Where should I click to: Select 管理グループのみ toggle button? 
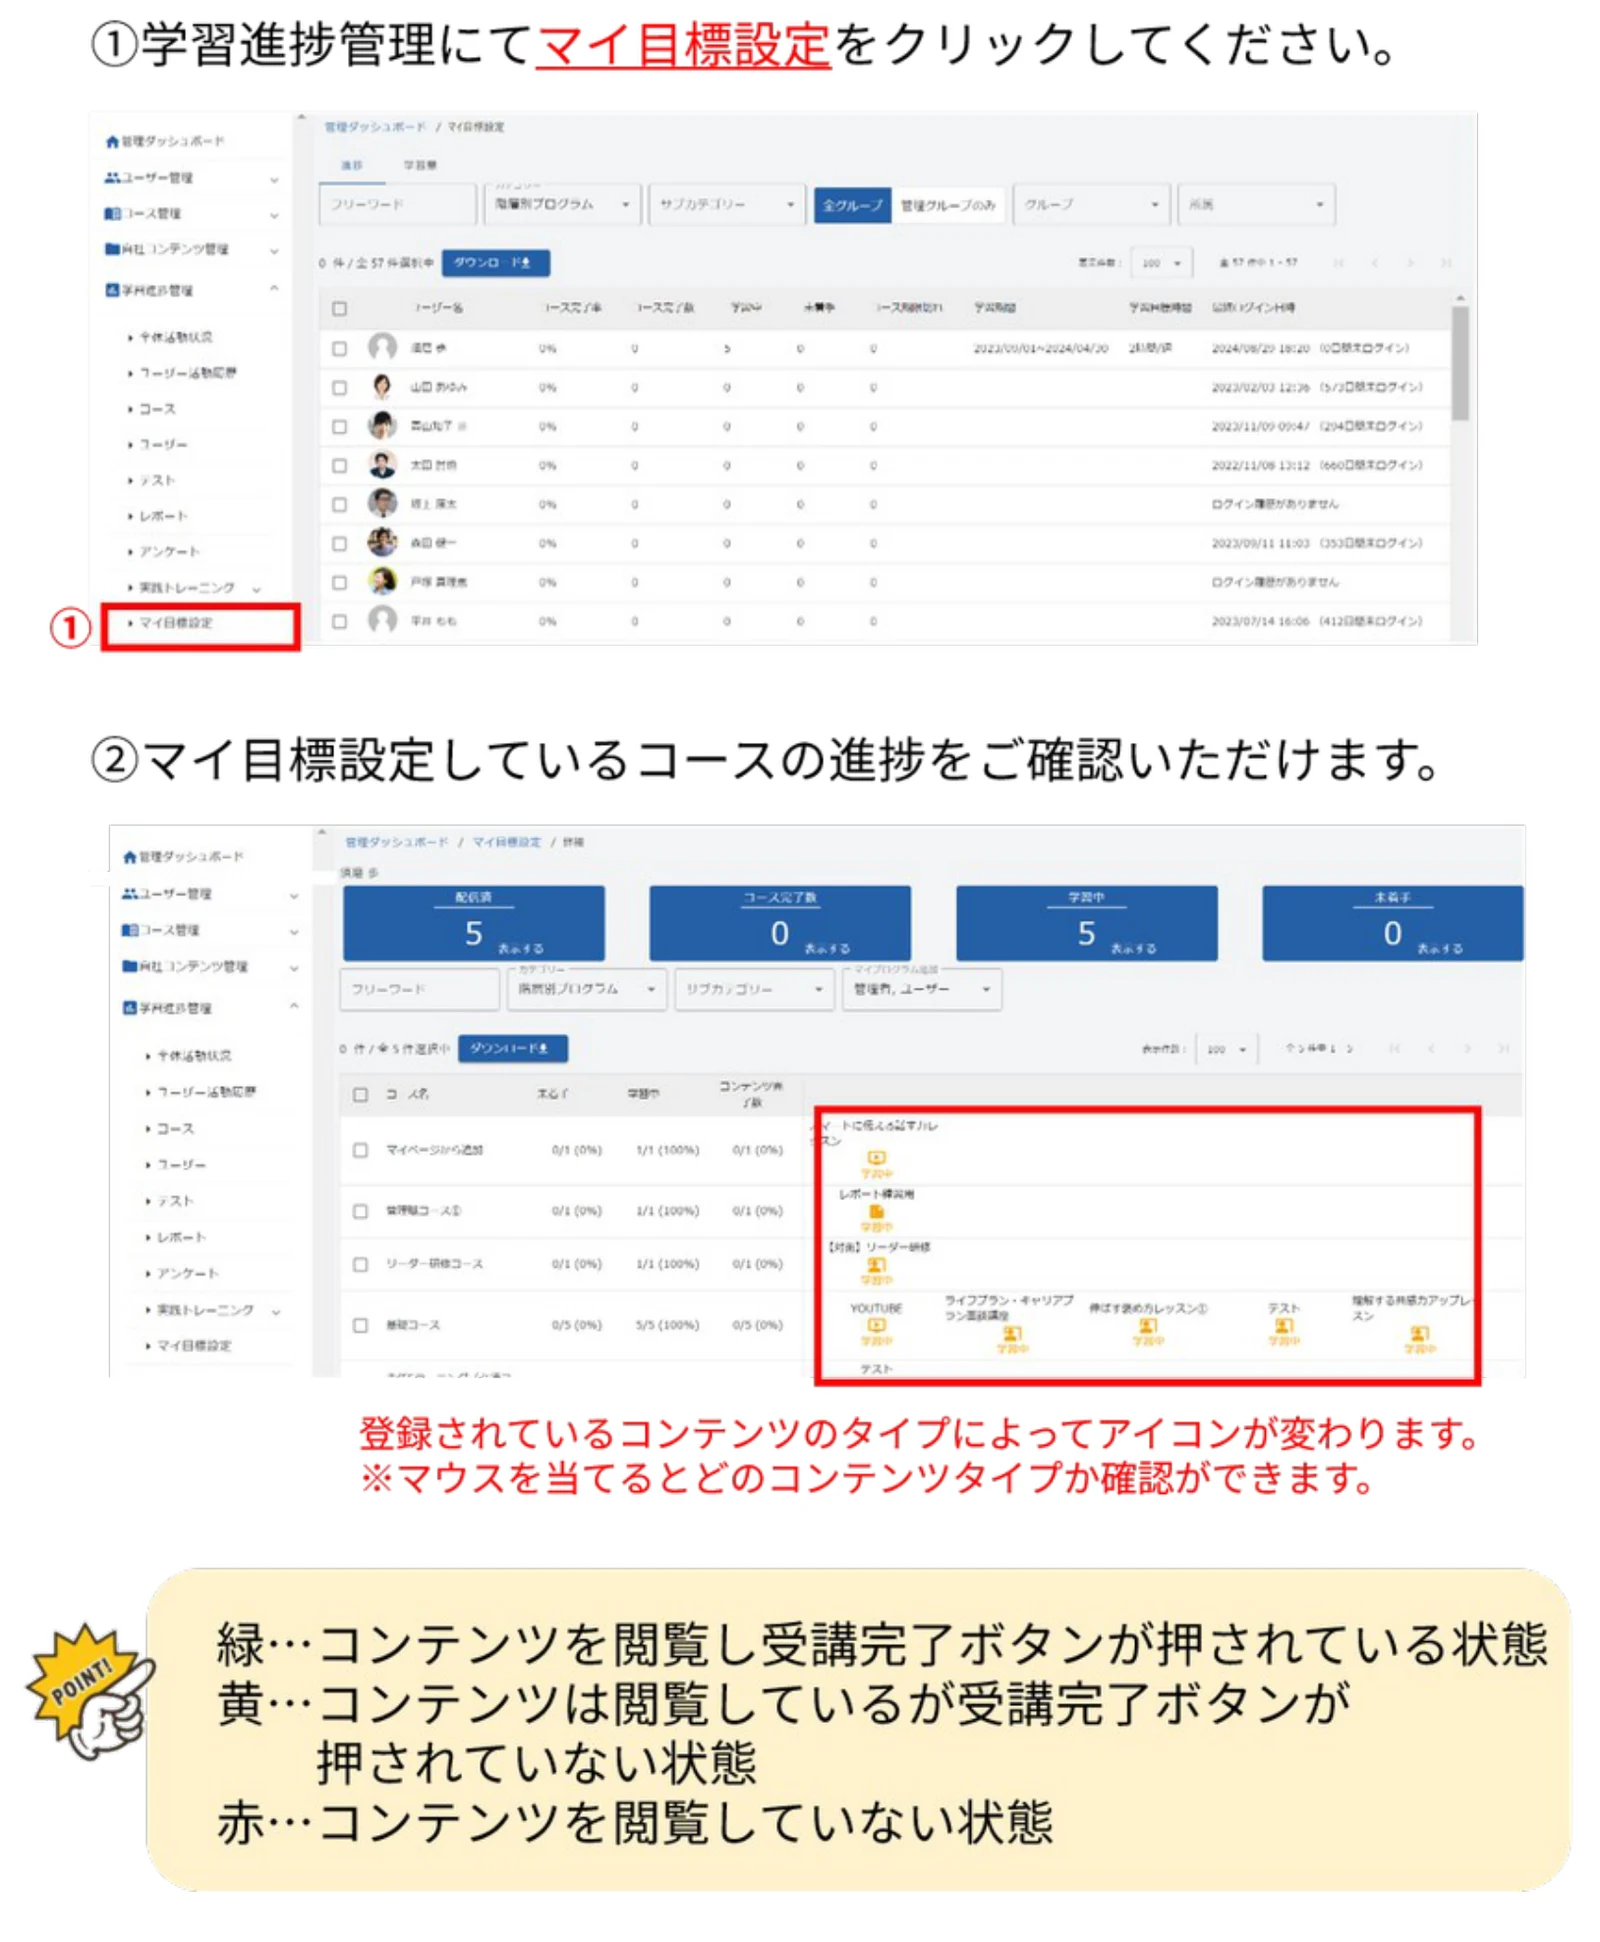948,205
